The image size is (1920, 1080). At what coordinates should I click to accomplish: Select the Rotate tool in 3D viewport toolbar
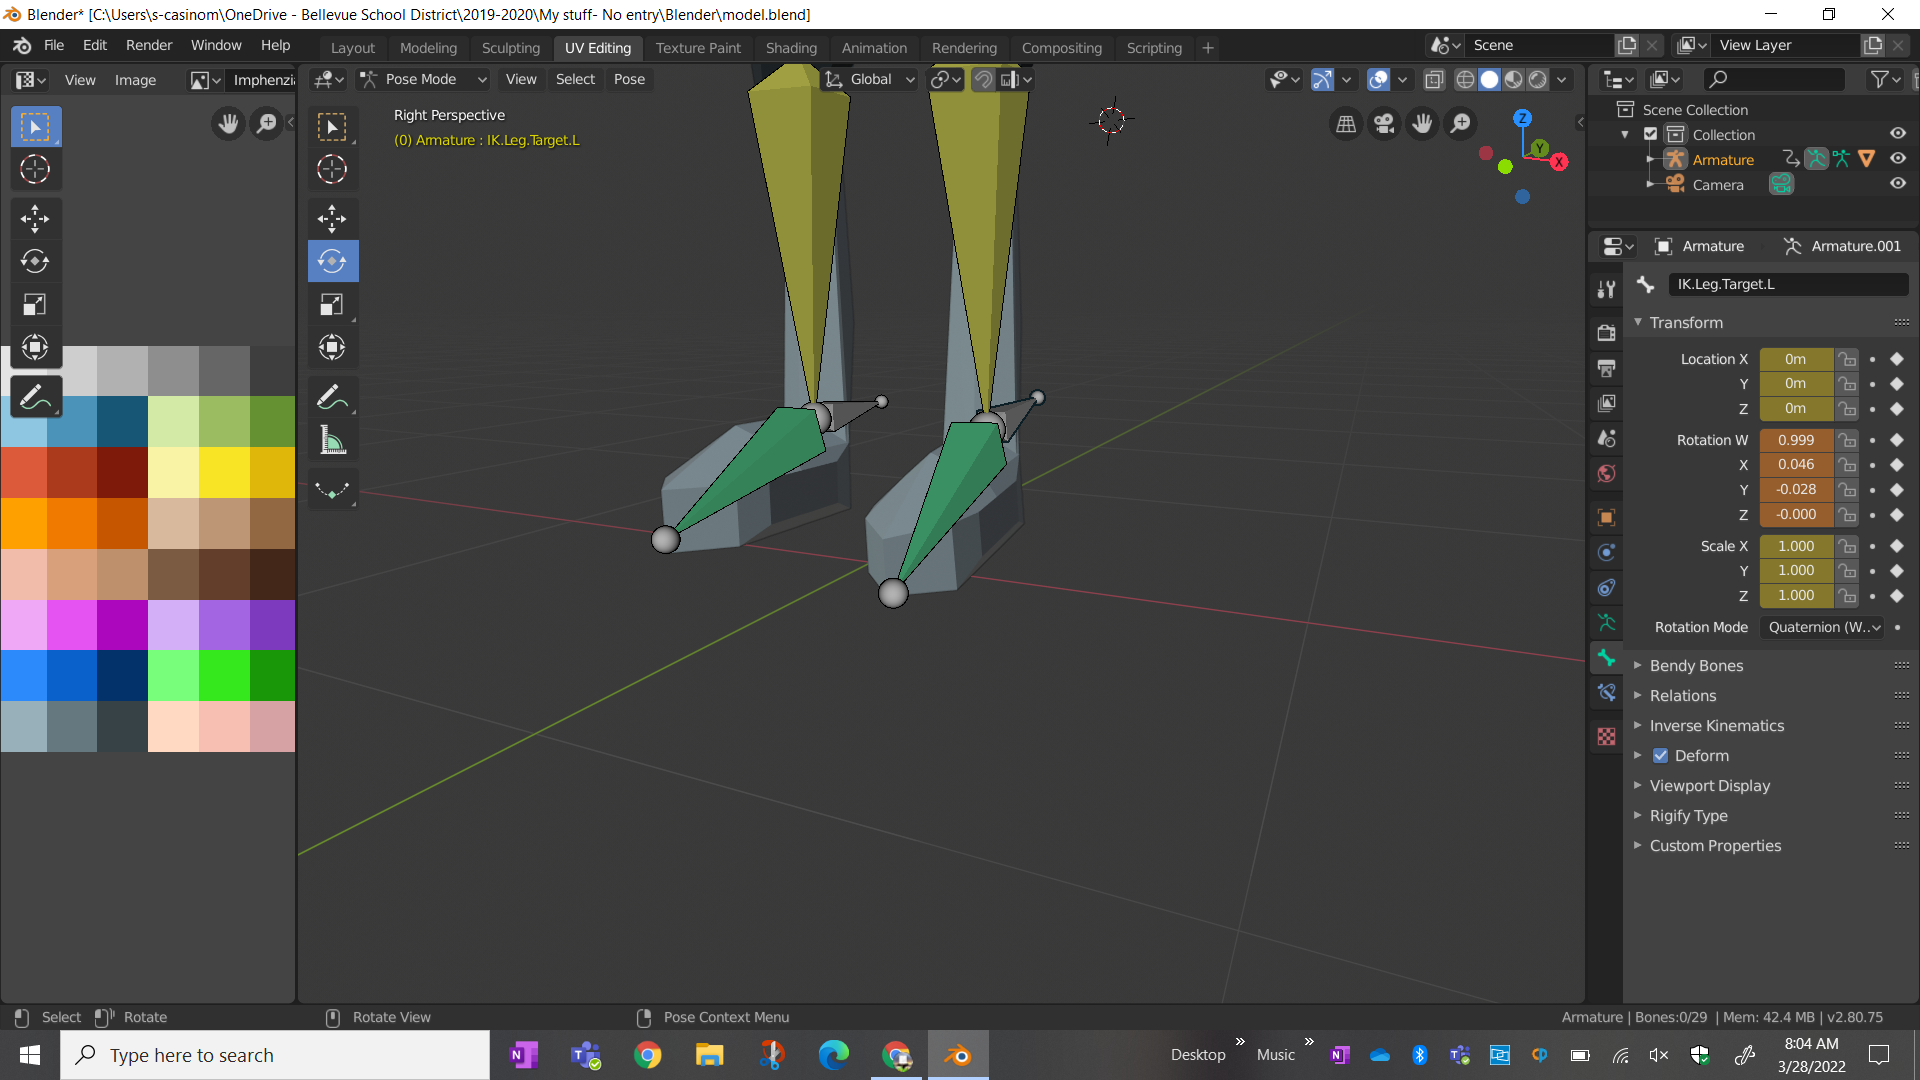click(332, 261)
